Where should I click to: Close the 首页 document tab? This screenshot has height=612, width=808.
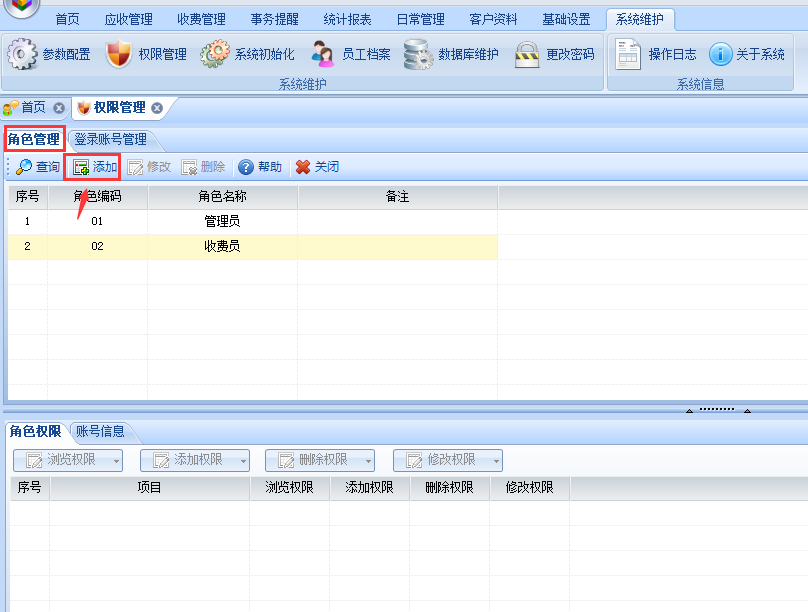(x=59, y=108)
